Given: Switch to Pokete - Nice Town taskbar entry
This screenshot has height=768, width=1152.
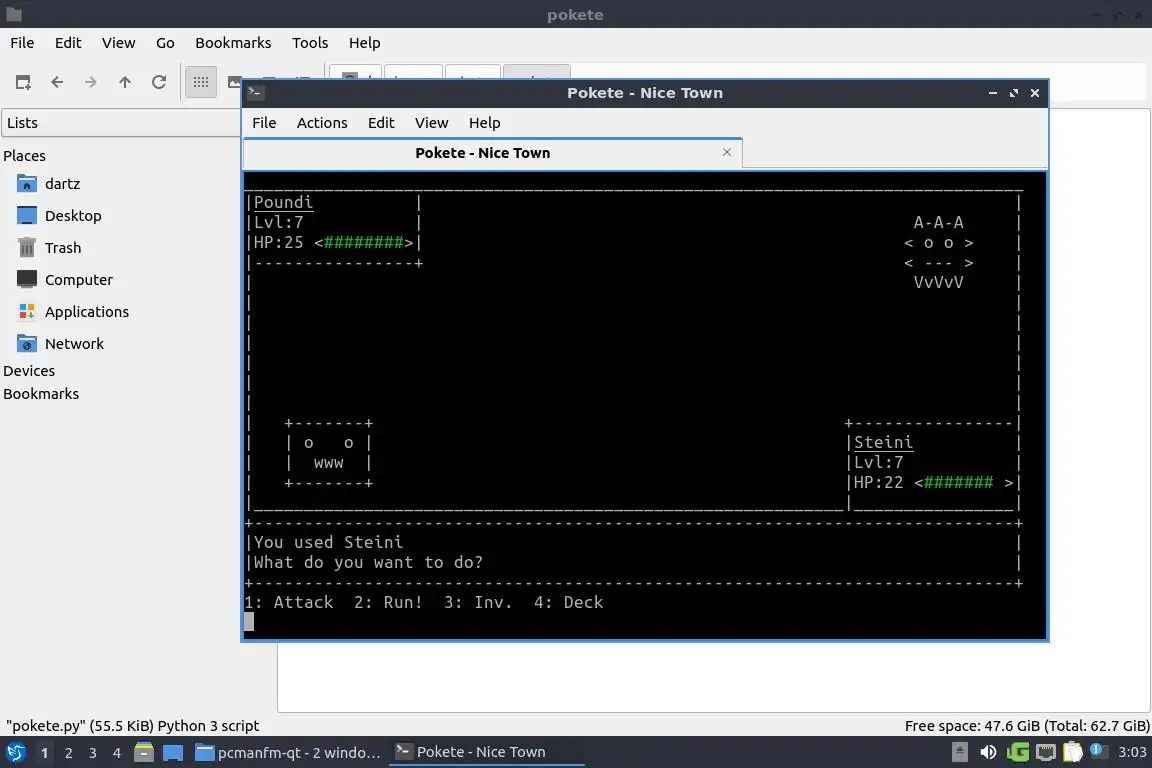Looking at the screenshot, I should (486, 752).
